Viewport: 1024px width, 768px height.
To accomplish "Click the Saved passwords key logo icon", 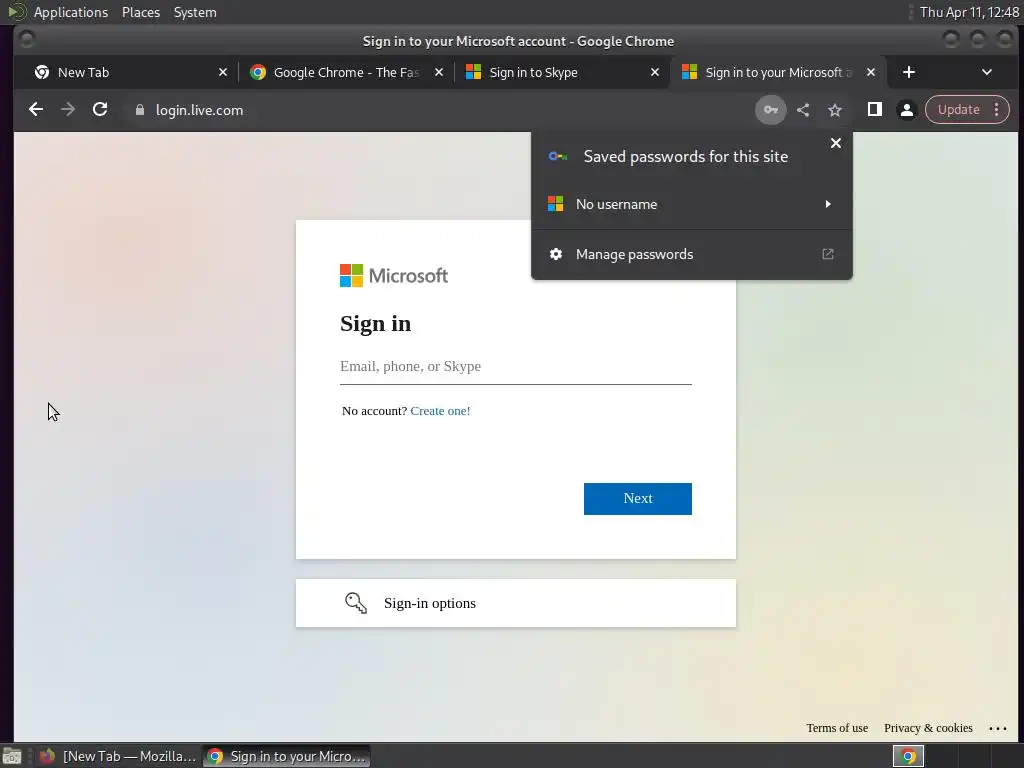I will tap(558, 156).
